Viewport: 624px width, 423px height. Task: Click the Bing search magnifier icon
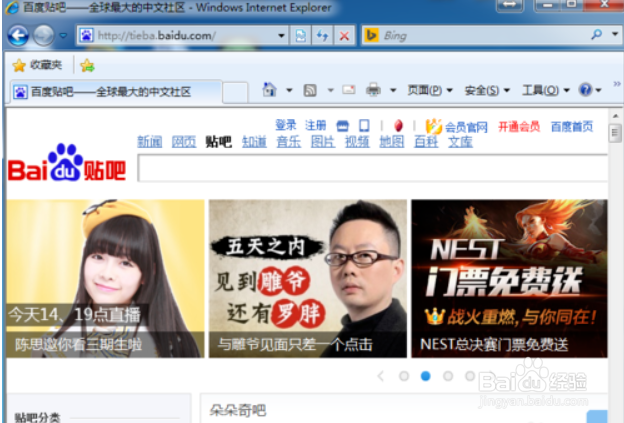[x=596, y=35]
